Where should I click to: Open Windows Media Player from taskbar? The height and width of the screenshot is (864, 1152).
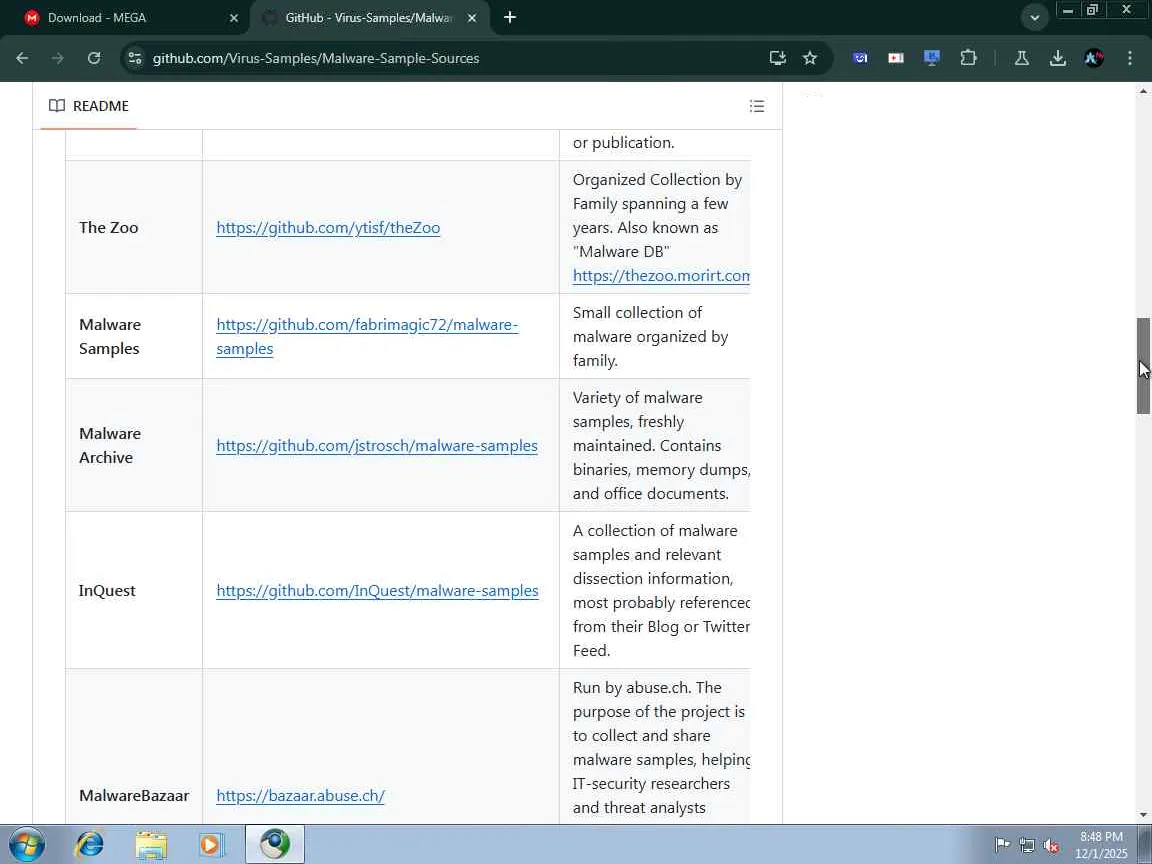(x=212, y=844)
